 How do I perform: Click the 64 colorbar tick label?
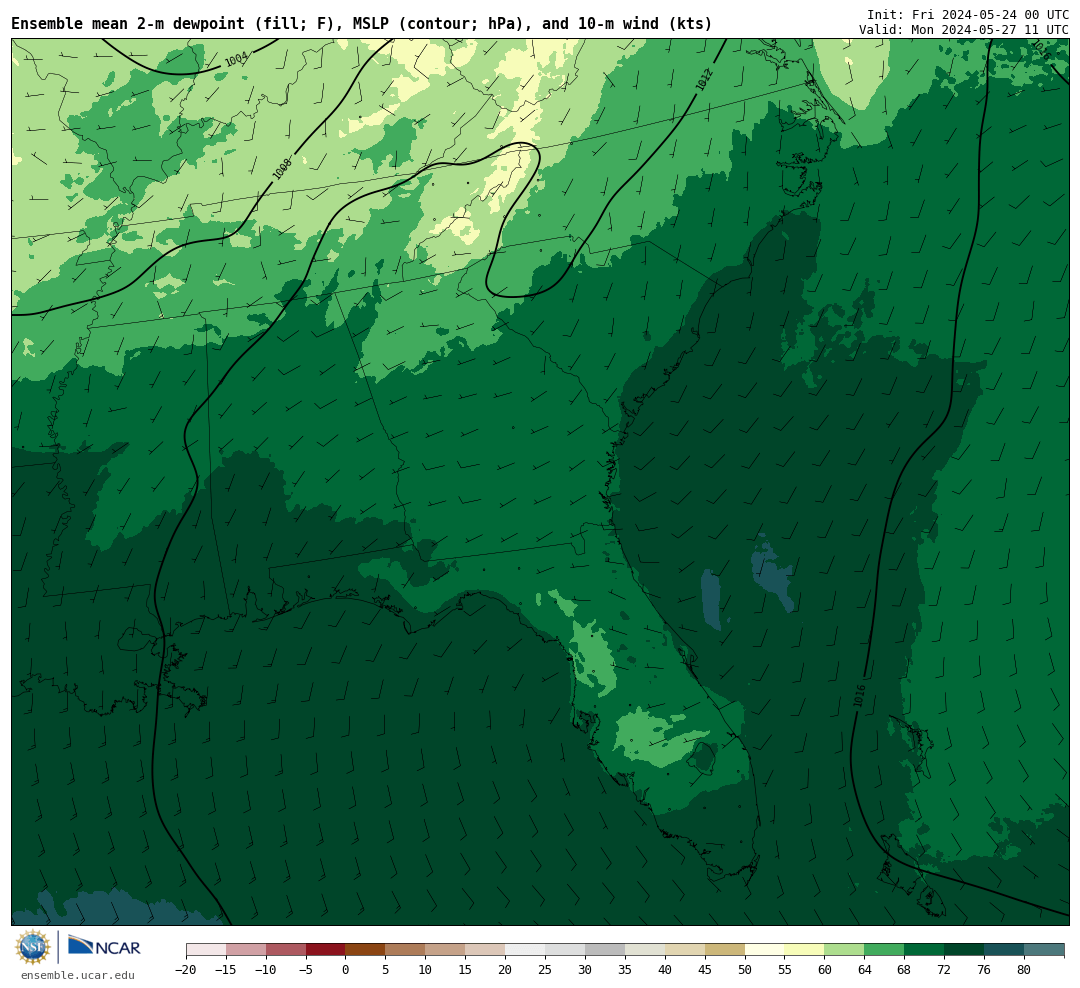pyautogui.click(x=864, y=969)
